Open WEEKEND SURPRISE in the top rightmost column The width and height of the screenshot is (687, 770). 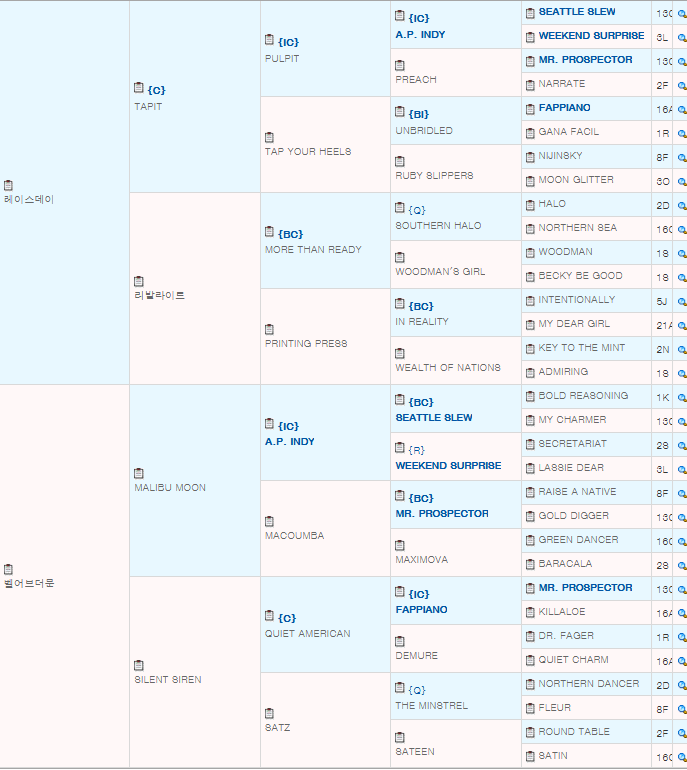pyautogui.click(x=591, y=36)
